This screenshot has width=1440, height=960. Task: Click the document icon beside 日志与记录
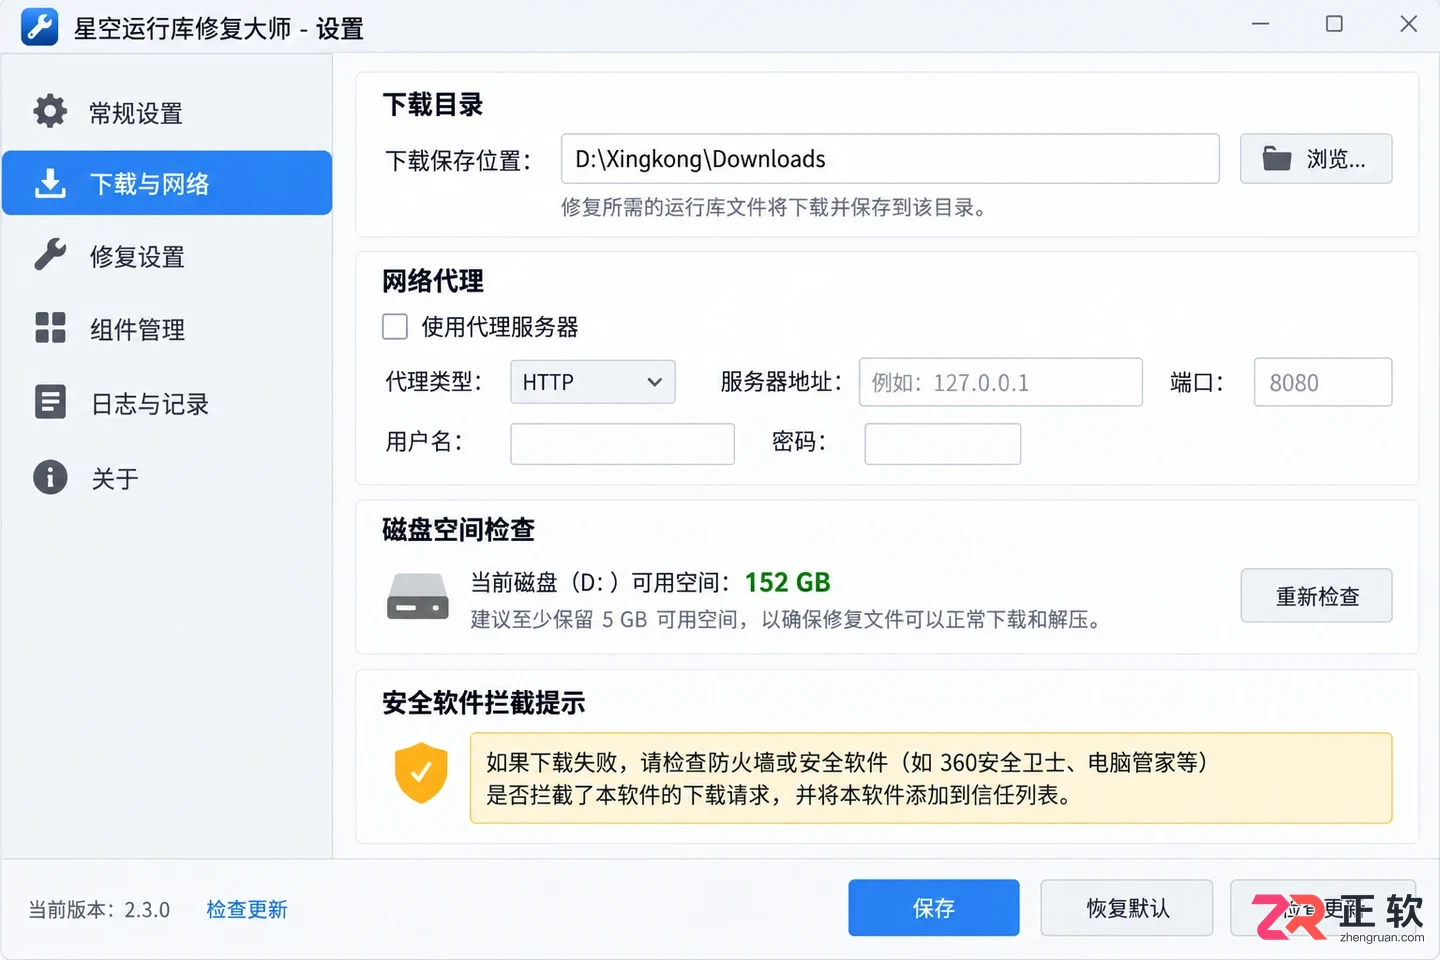pyautogui.click(x=50, y=402)
